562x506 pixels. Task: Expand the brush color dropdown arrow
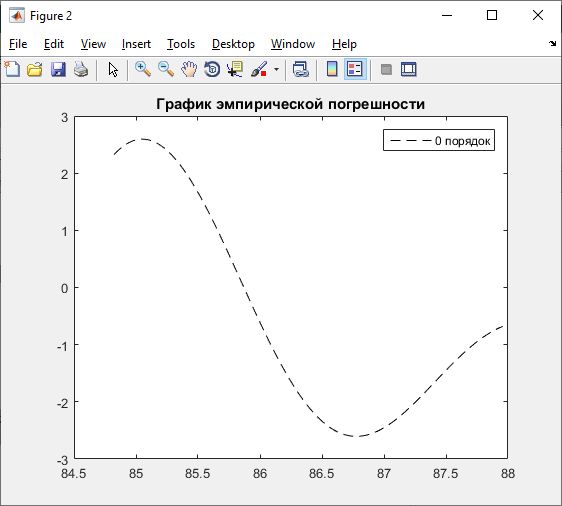point(276,69)
